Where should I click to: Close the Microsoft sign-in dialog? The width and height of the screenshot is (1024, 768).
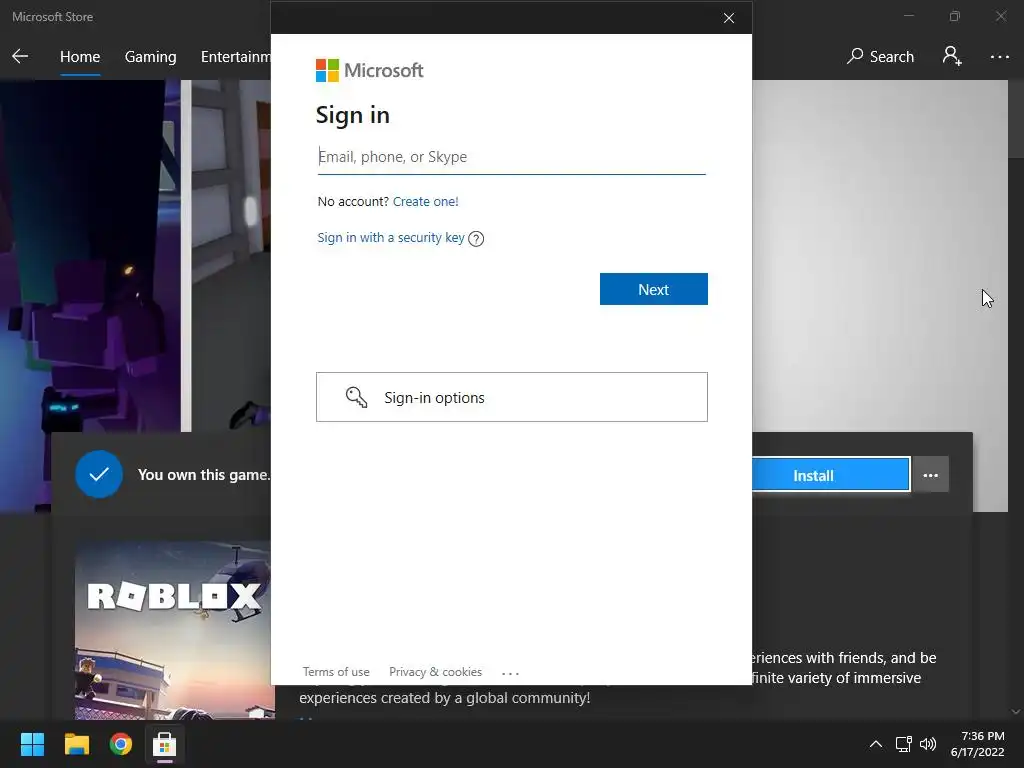729,18
